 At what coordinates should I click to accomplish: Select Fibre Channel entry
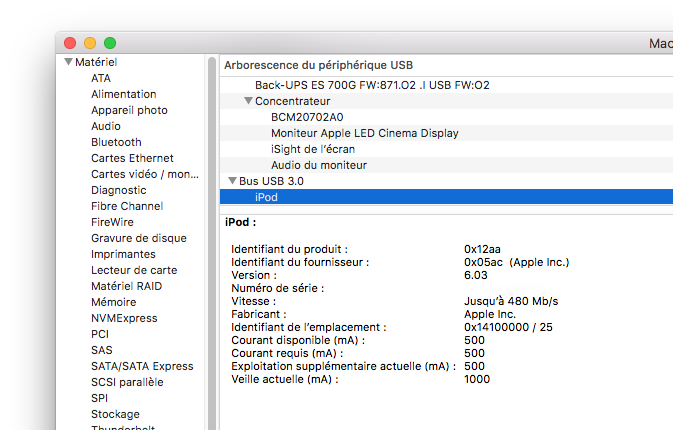127,206
